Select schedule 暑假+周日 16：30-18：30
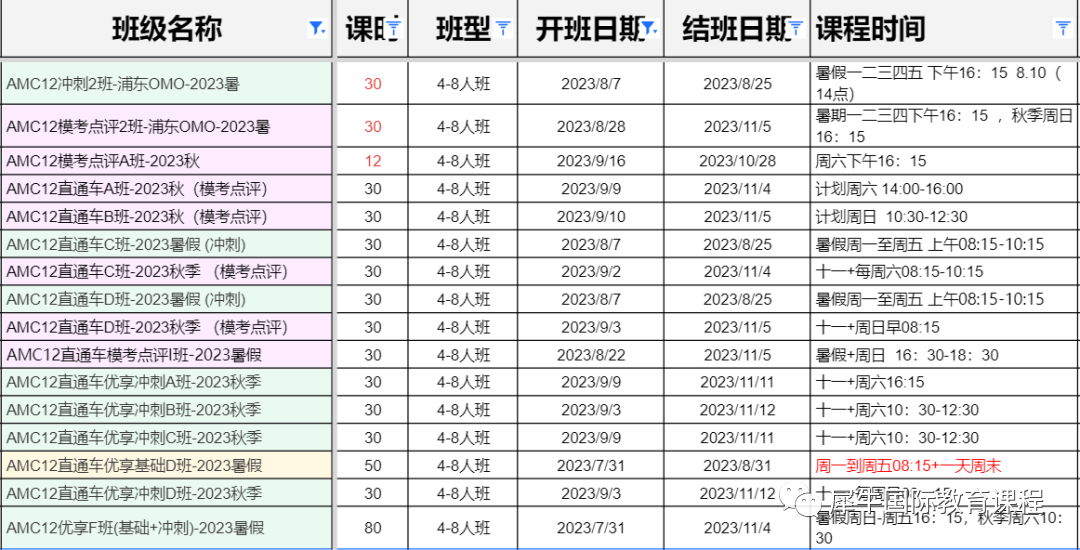 [907, 355]
